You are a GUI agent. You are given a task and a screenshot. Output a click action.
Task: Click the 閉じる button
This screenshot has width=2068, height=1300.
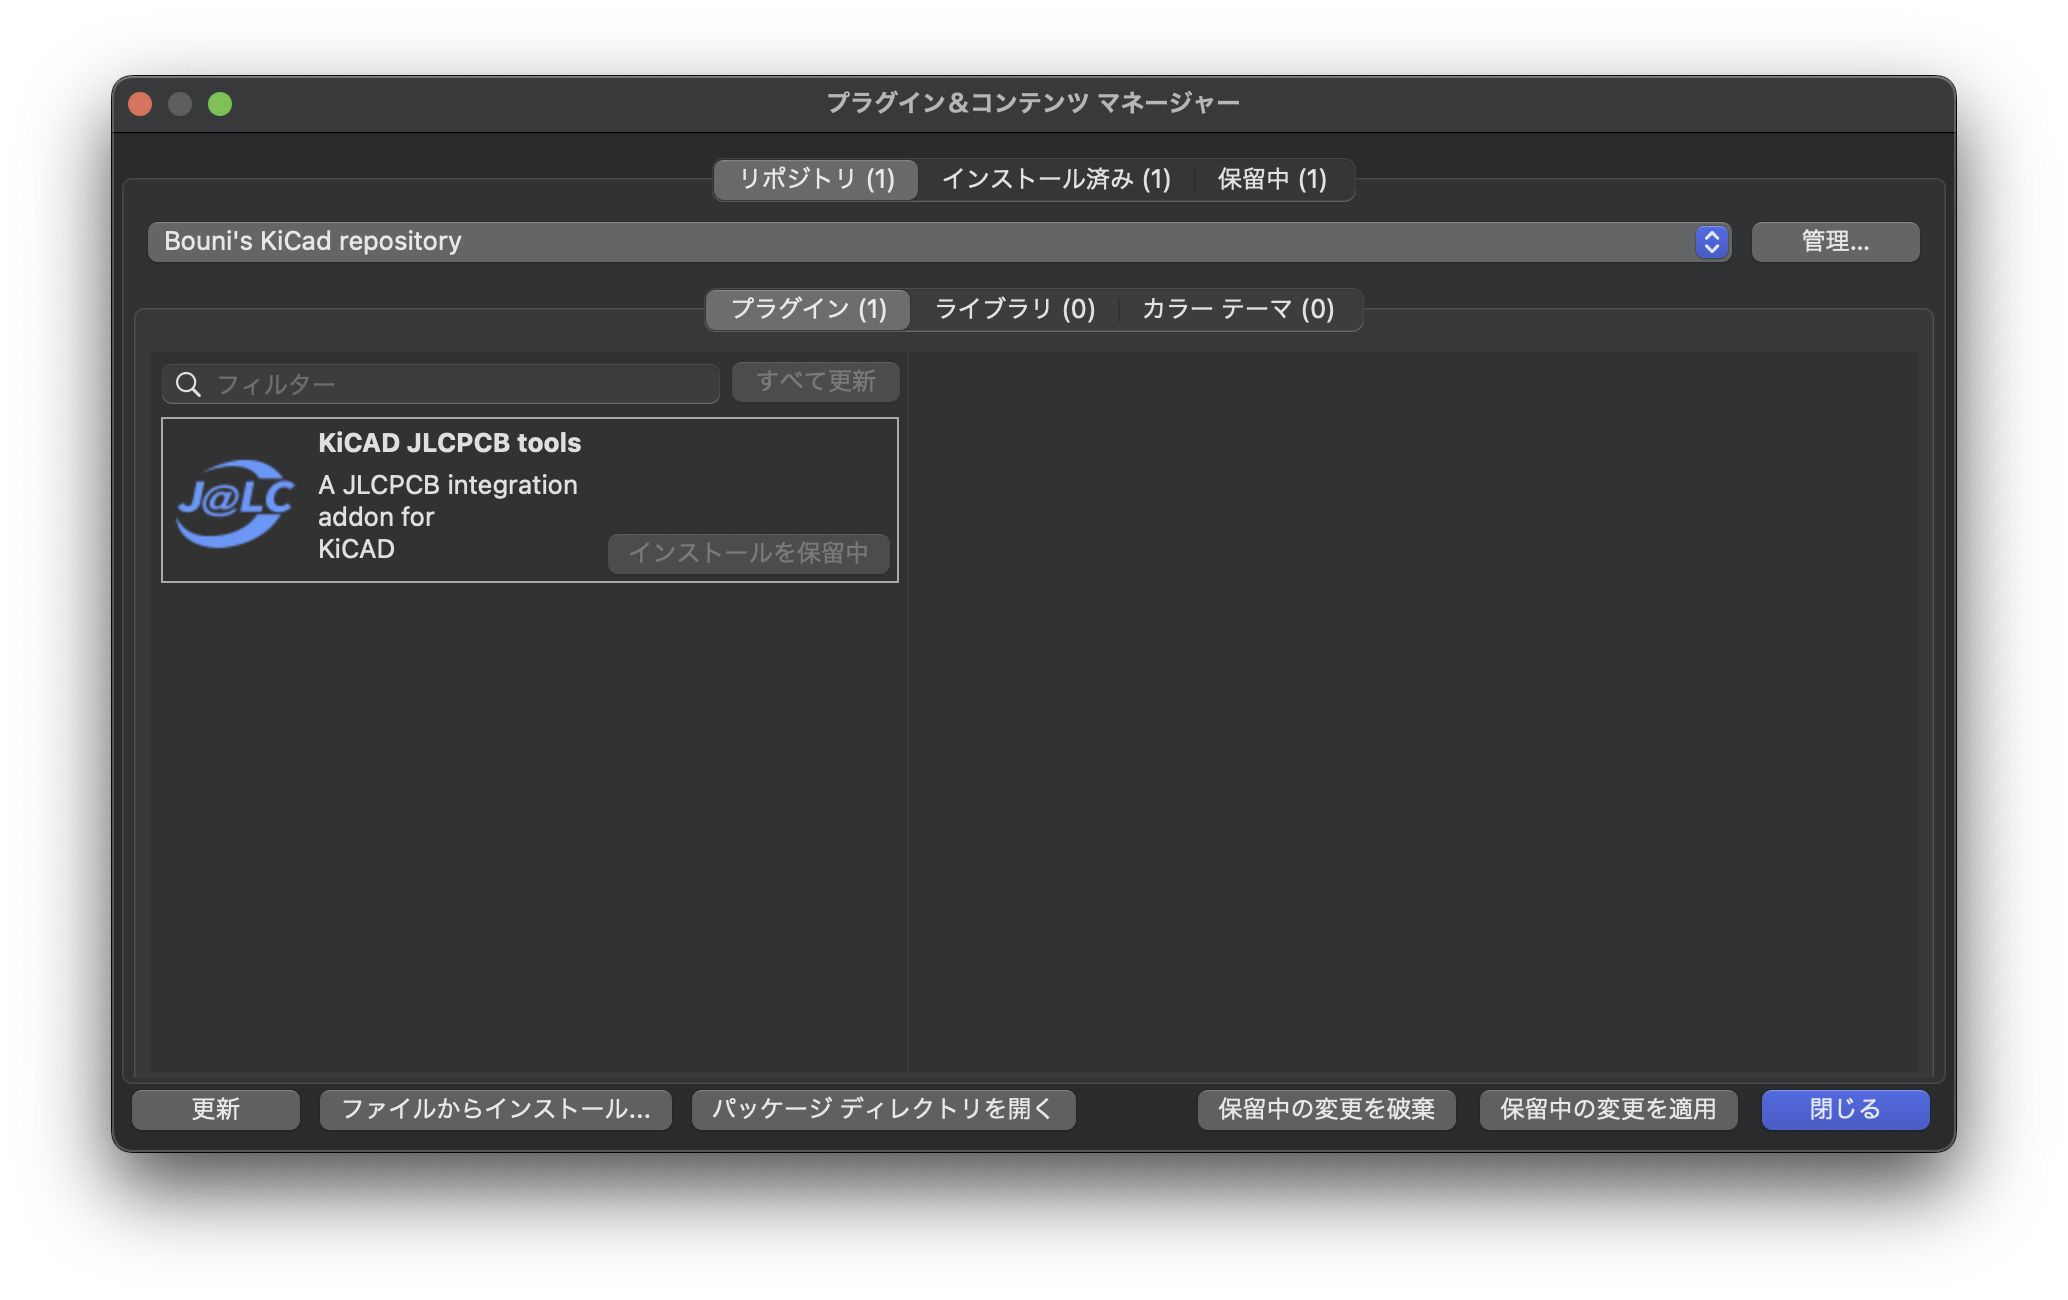(x=1845, y=1109)
